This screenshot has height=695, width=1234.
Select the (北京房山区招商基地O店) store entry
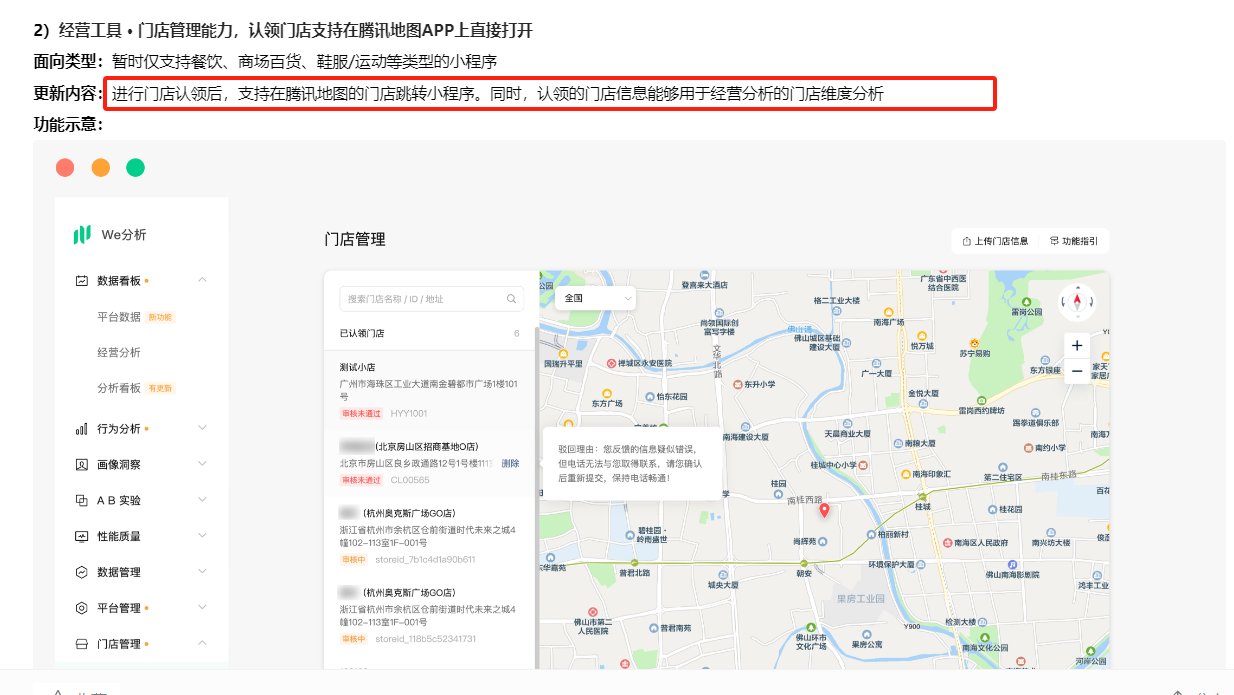pos(431,462)
